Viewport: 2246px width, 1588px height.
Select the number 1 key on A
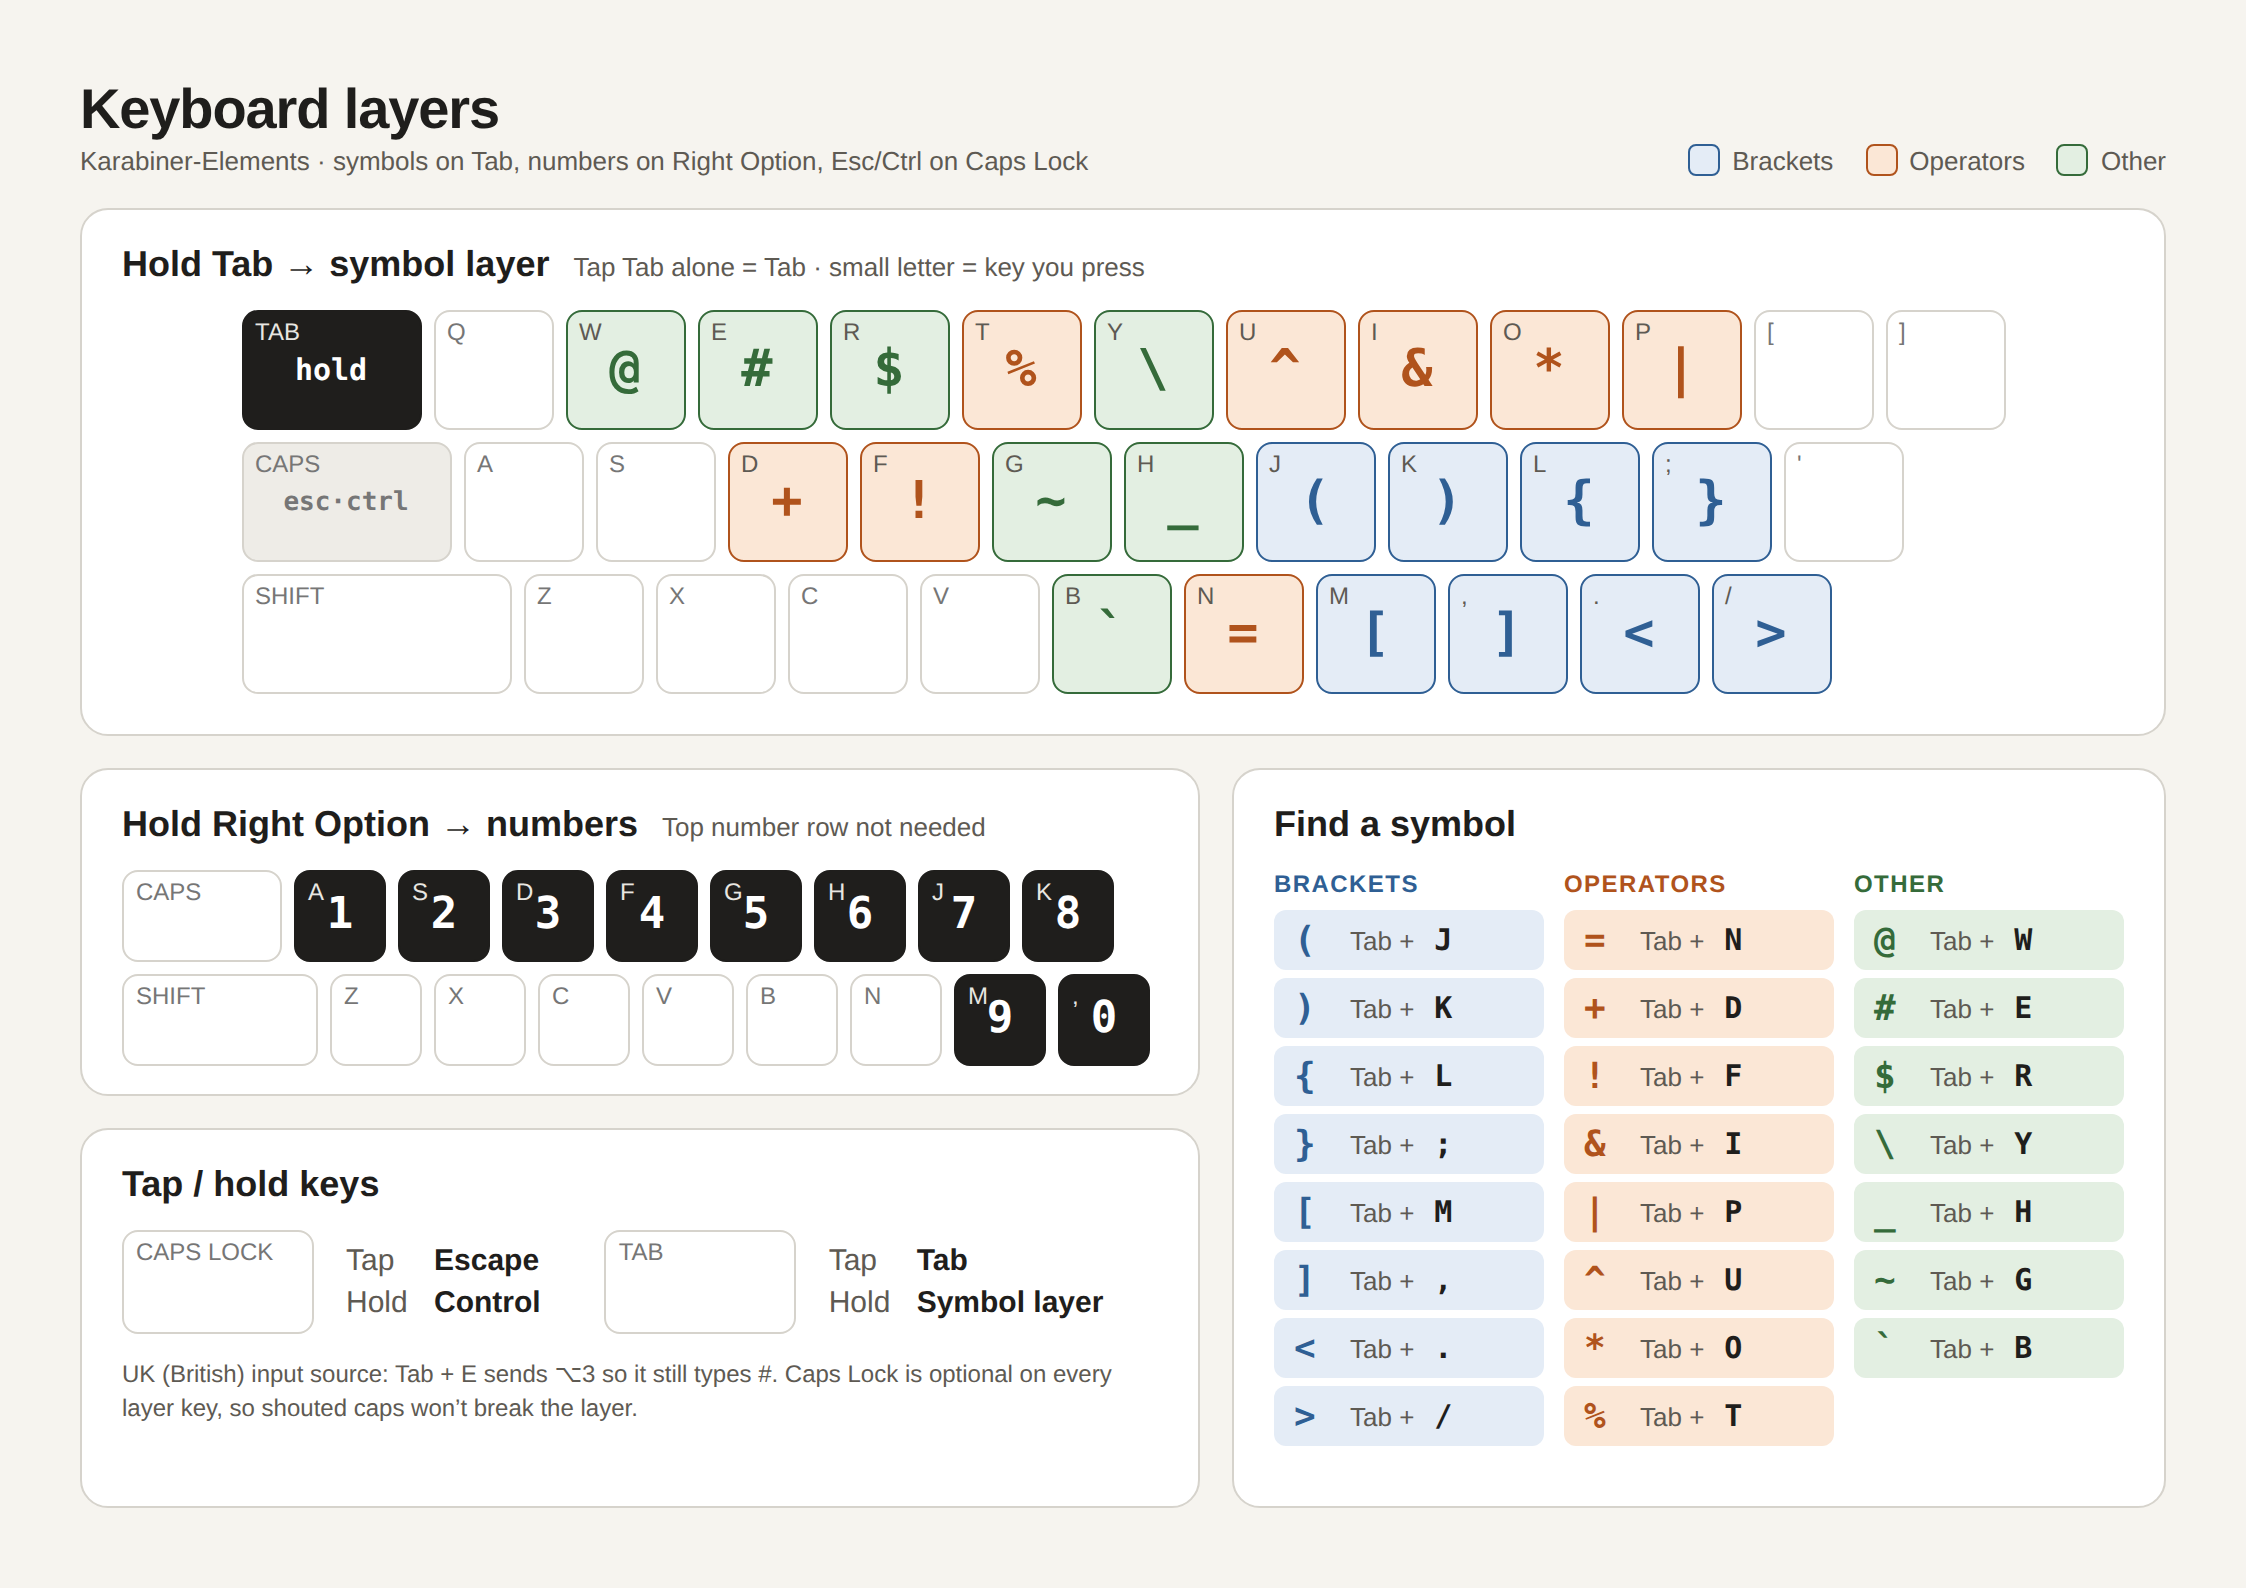[339, 915]
